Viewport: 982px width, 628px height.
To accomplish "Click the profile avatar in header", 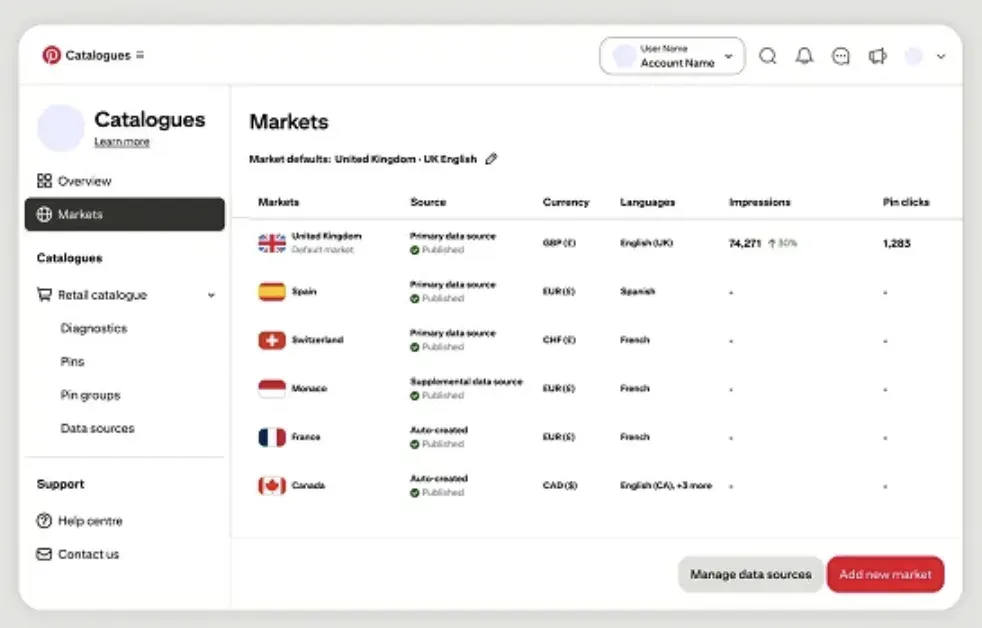I will click(x=914, y=56).
